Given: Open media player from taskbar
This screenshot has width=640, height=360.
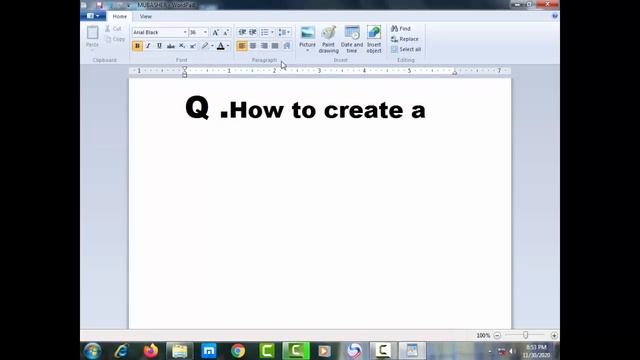Looking at the screenshot, I should 325,351.
